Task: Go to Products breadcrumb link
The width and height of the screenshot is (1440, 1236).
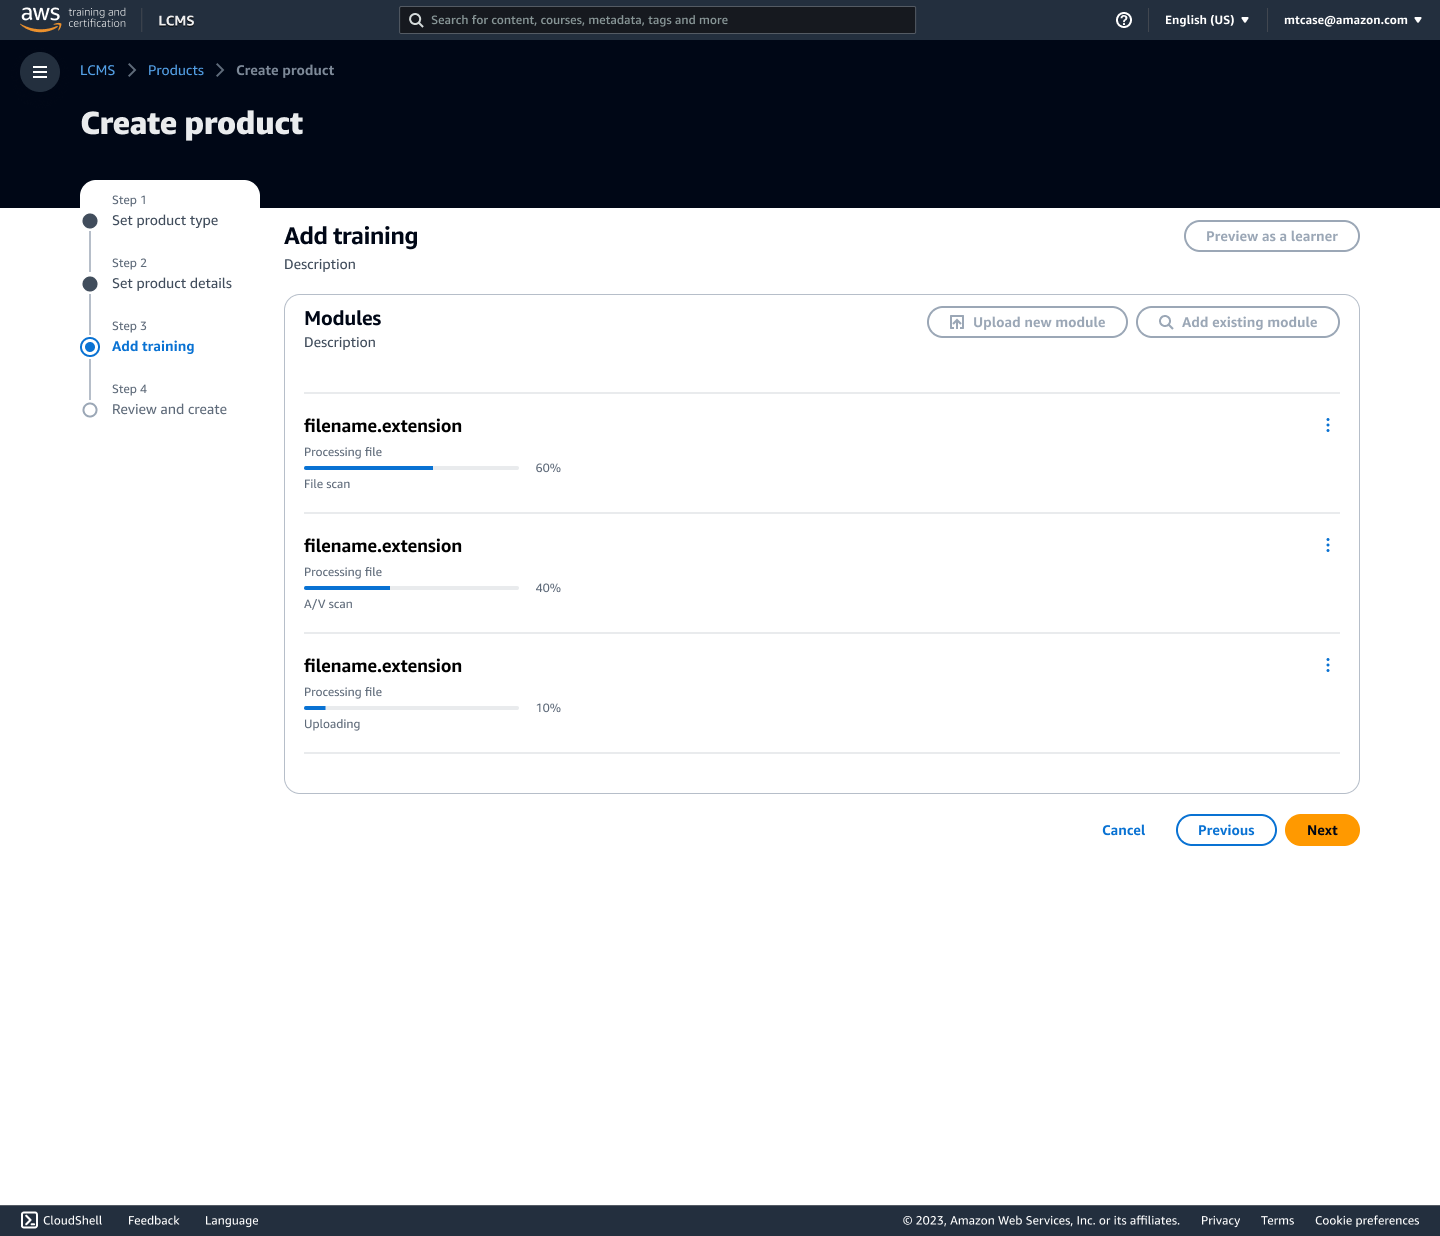Action: (176, 70)
